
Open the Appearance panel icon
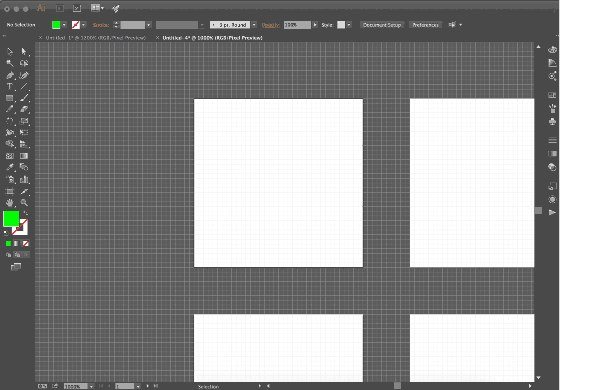552,199
